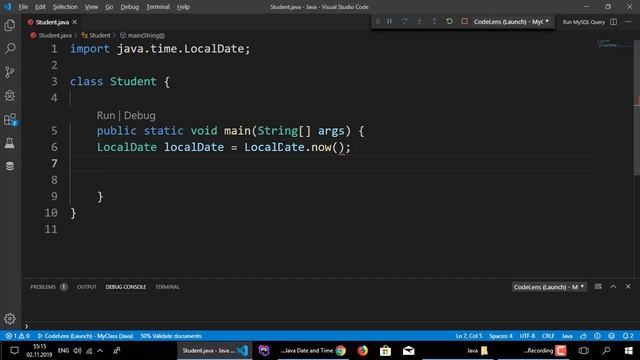This screenshot has height=360, width=640.
Task: Open Microsoft Store from taskbar
Action: click(x=385, y=351)
